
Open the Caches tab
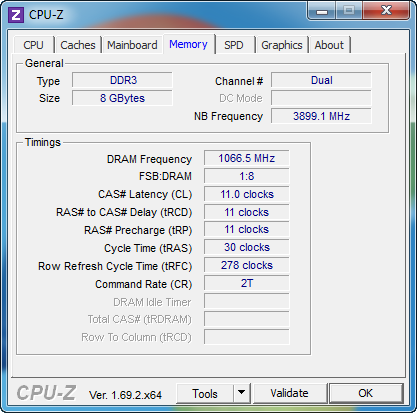(78, 45)
